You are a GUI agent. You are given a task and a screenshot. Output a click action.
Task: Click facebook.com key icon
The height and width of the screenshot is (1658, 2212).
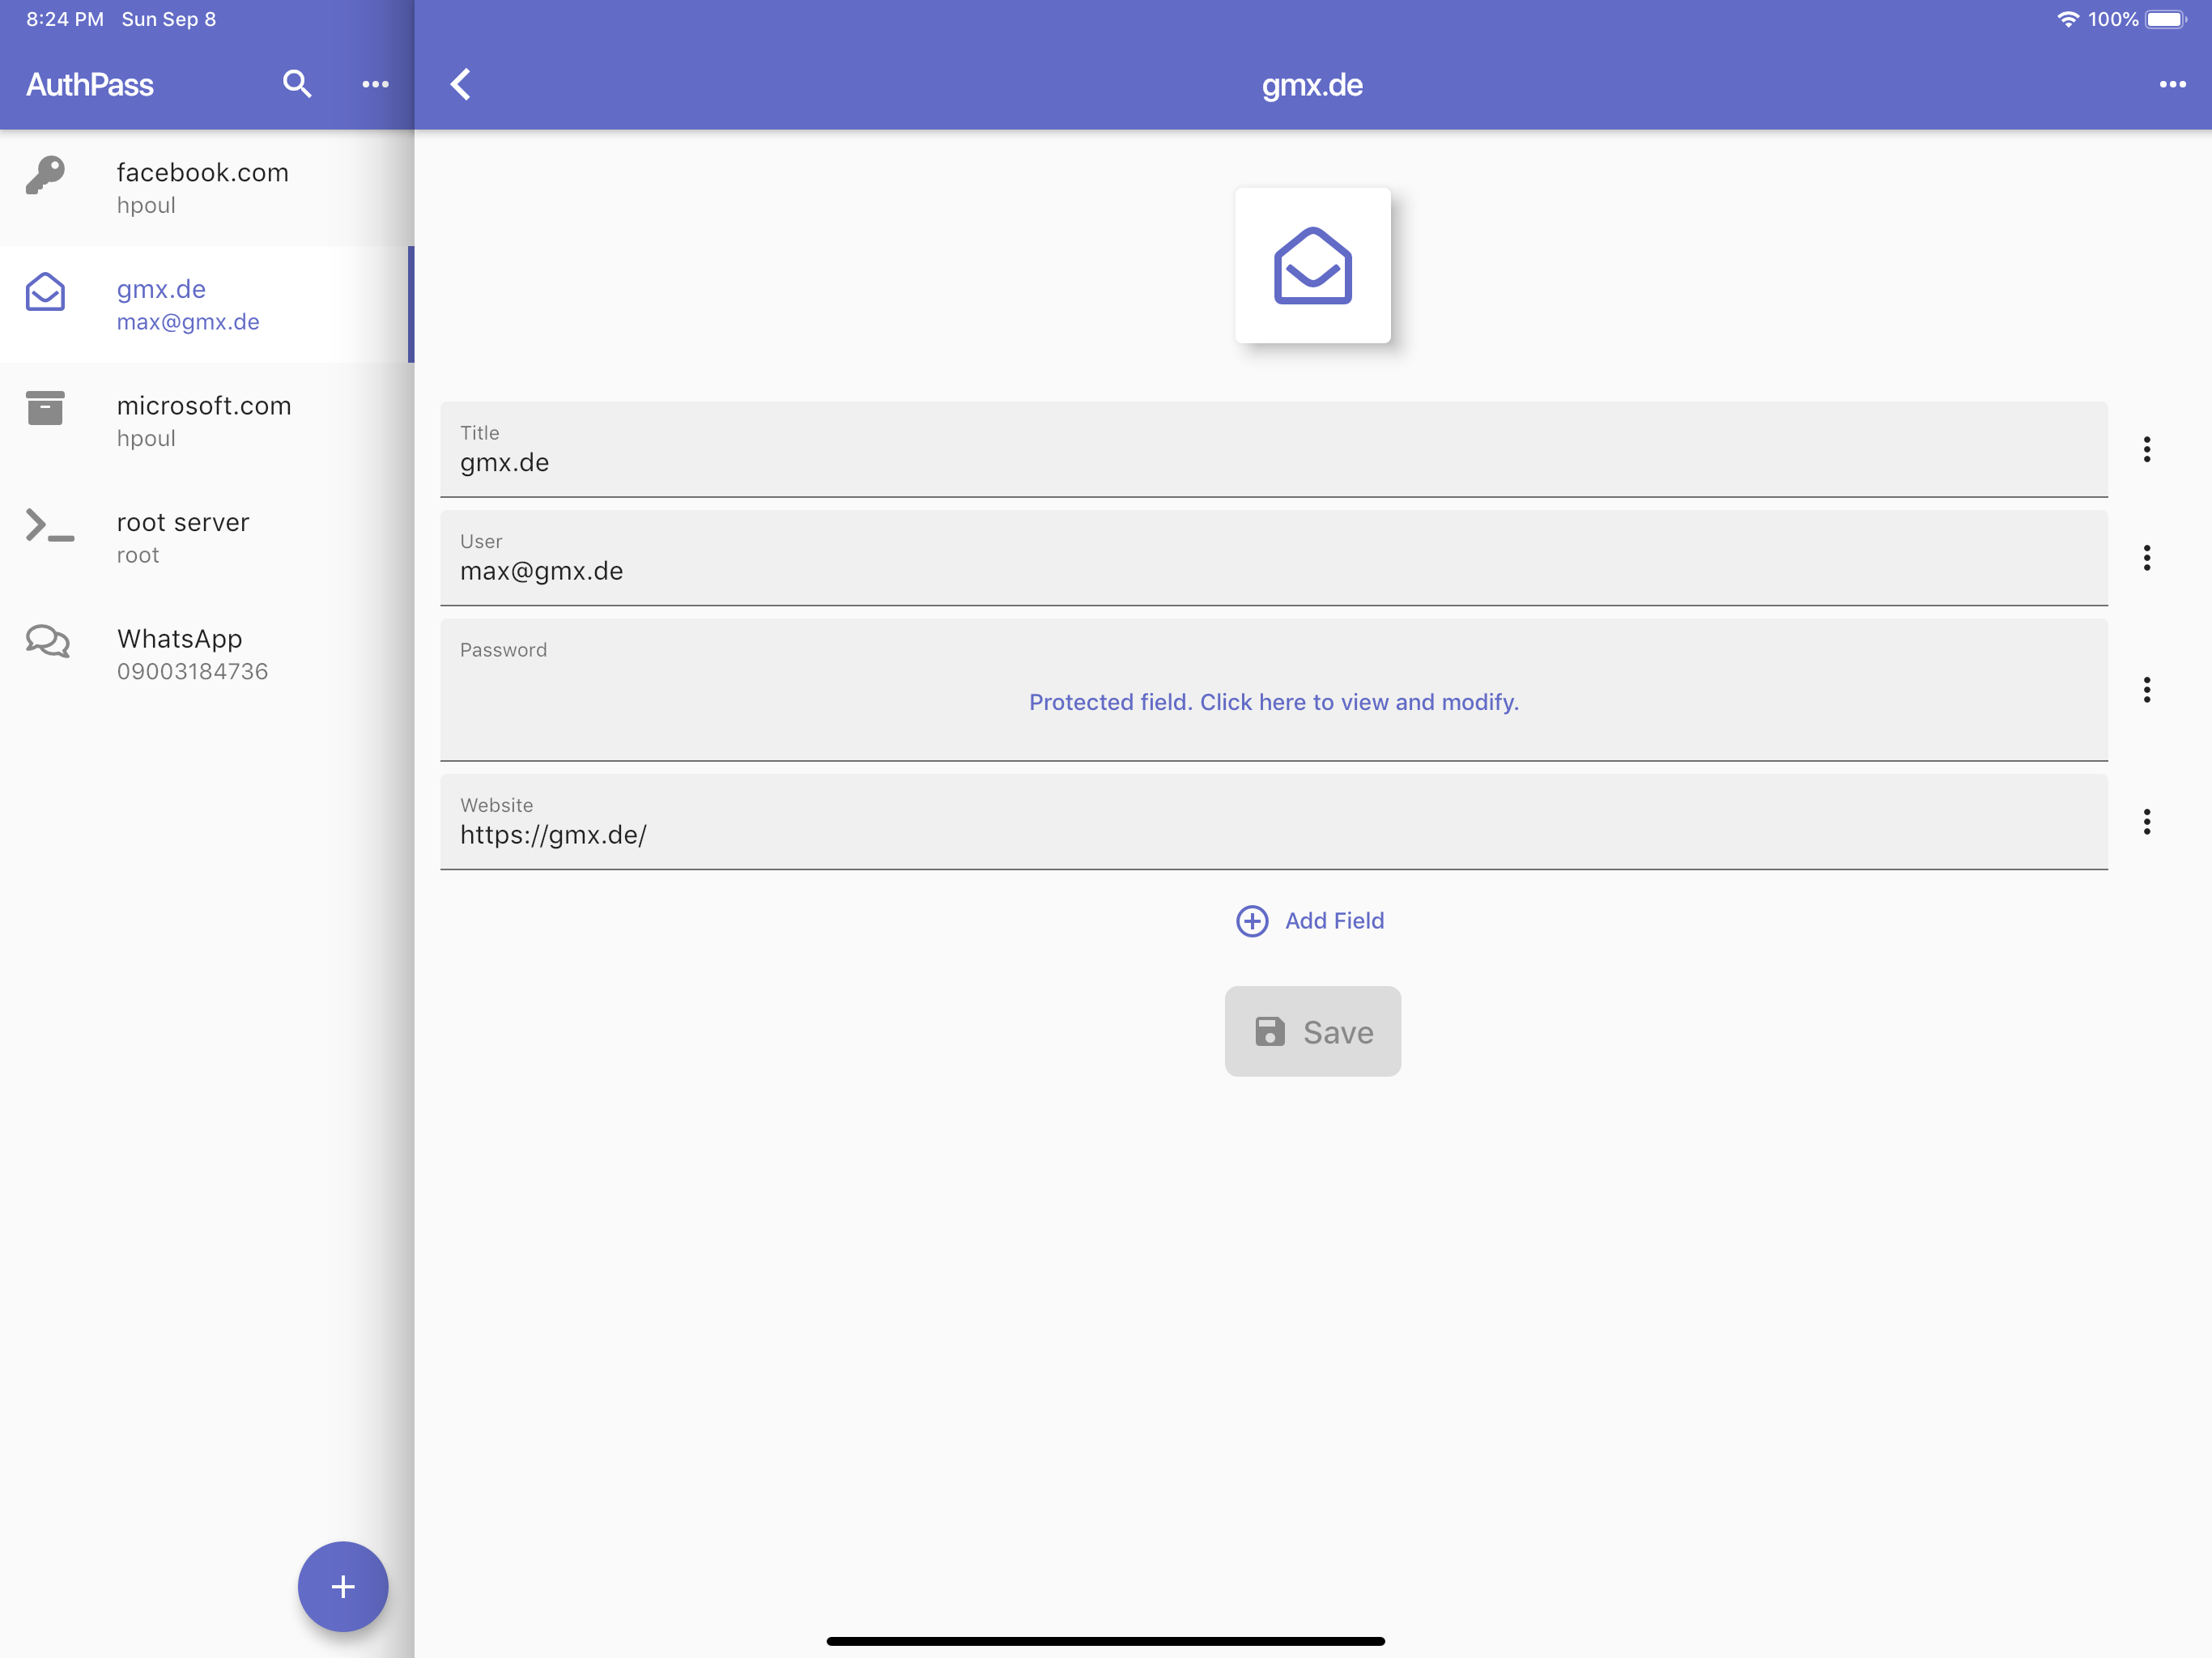[x=45, y=176]
